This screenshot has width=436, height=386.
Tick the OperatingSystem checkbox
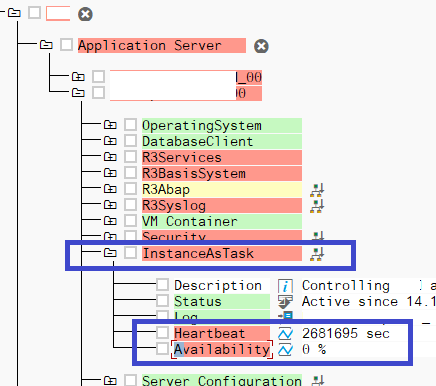[130, 125]
